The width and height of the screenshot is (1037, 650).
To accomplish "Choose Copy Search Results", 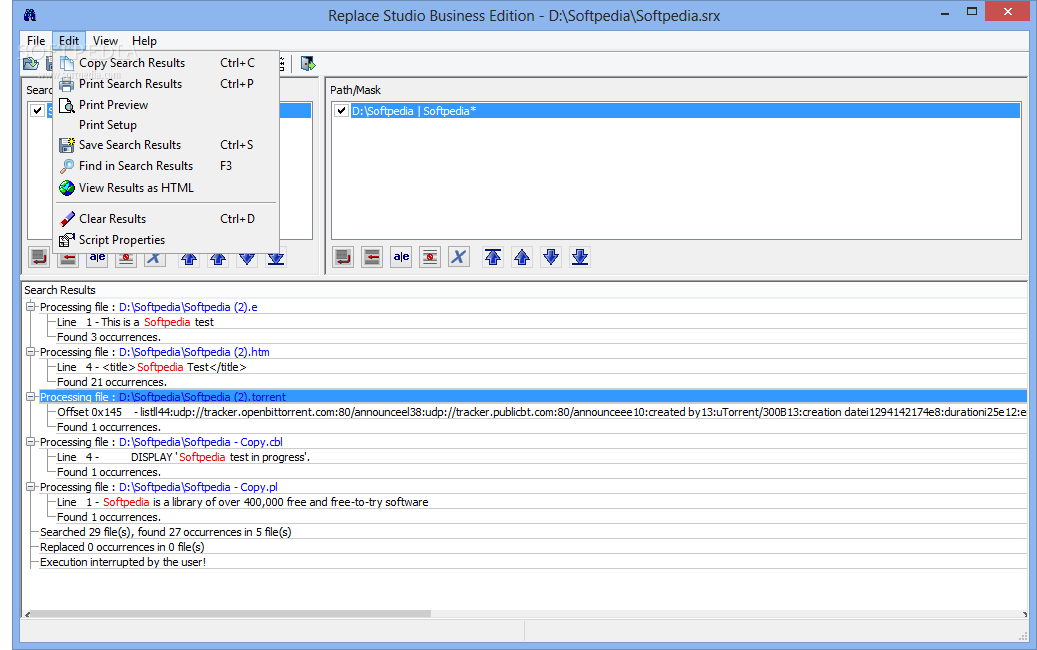I will tap(166, 63).
